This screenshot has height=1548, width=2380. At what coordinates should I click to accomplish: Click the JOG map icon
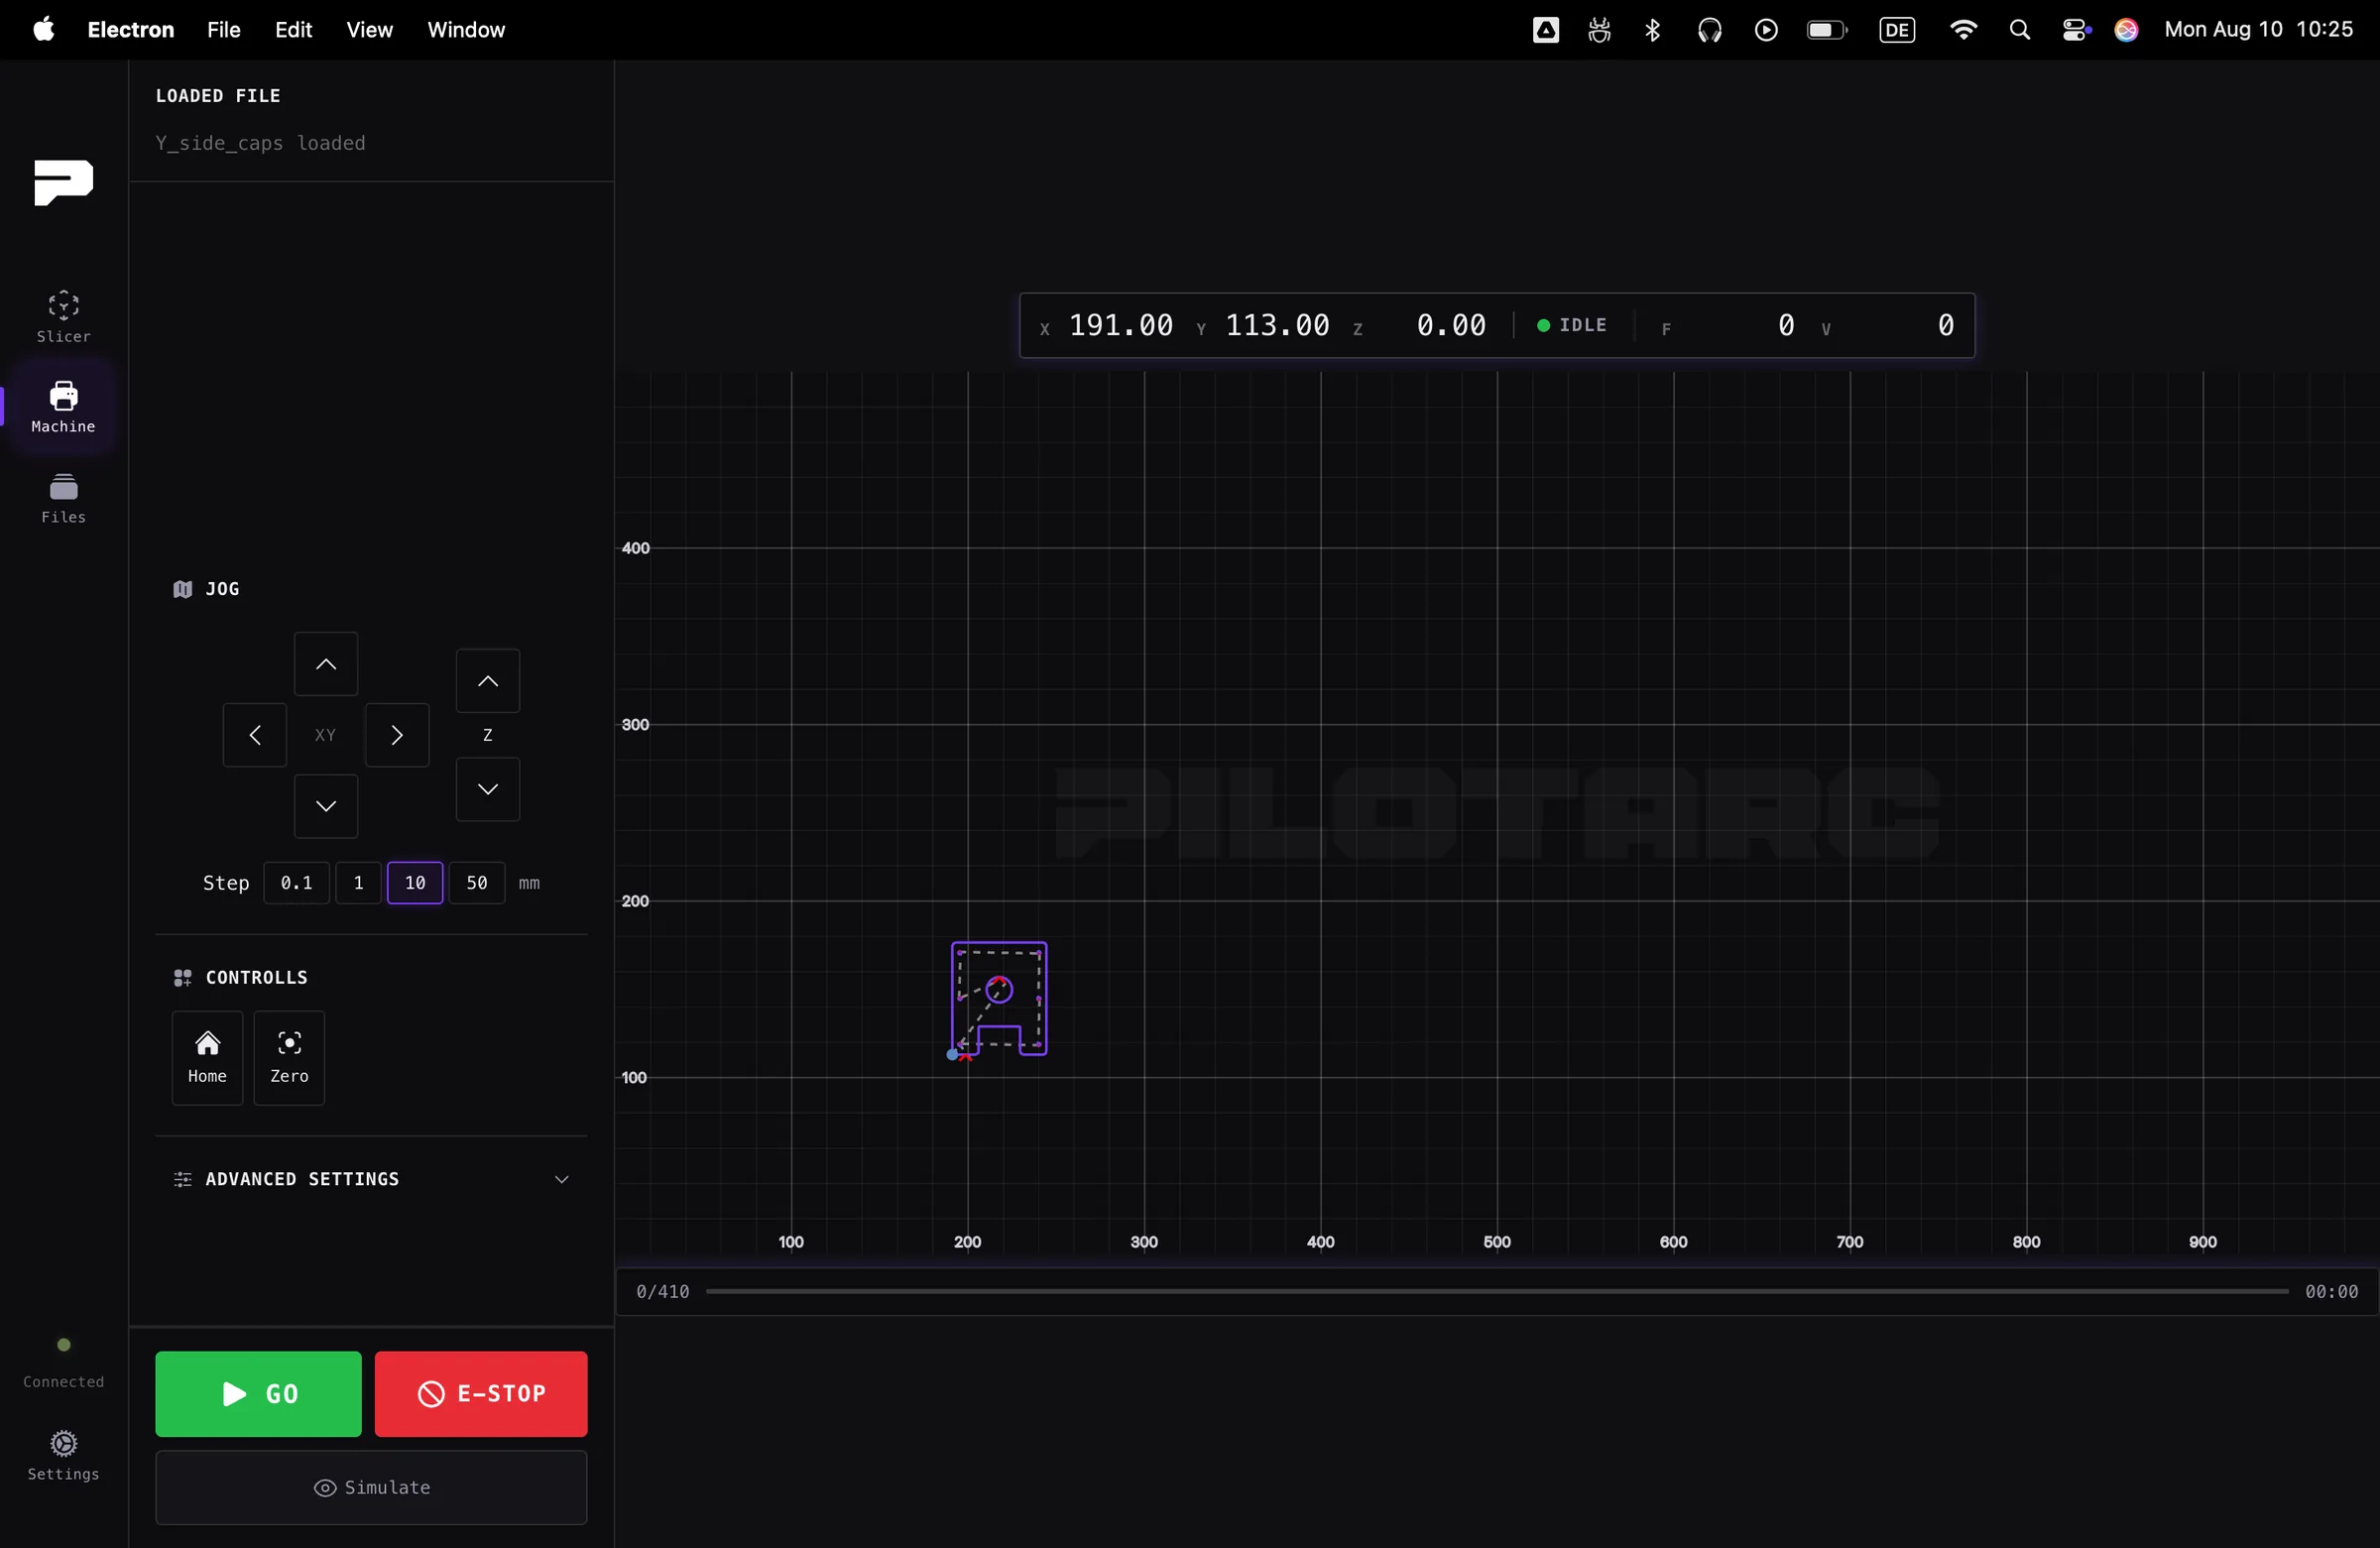point(182,589)
